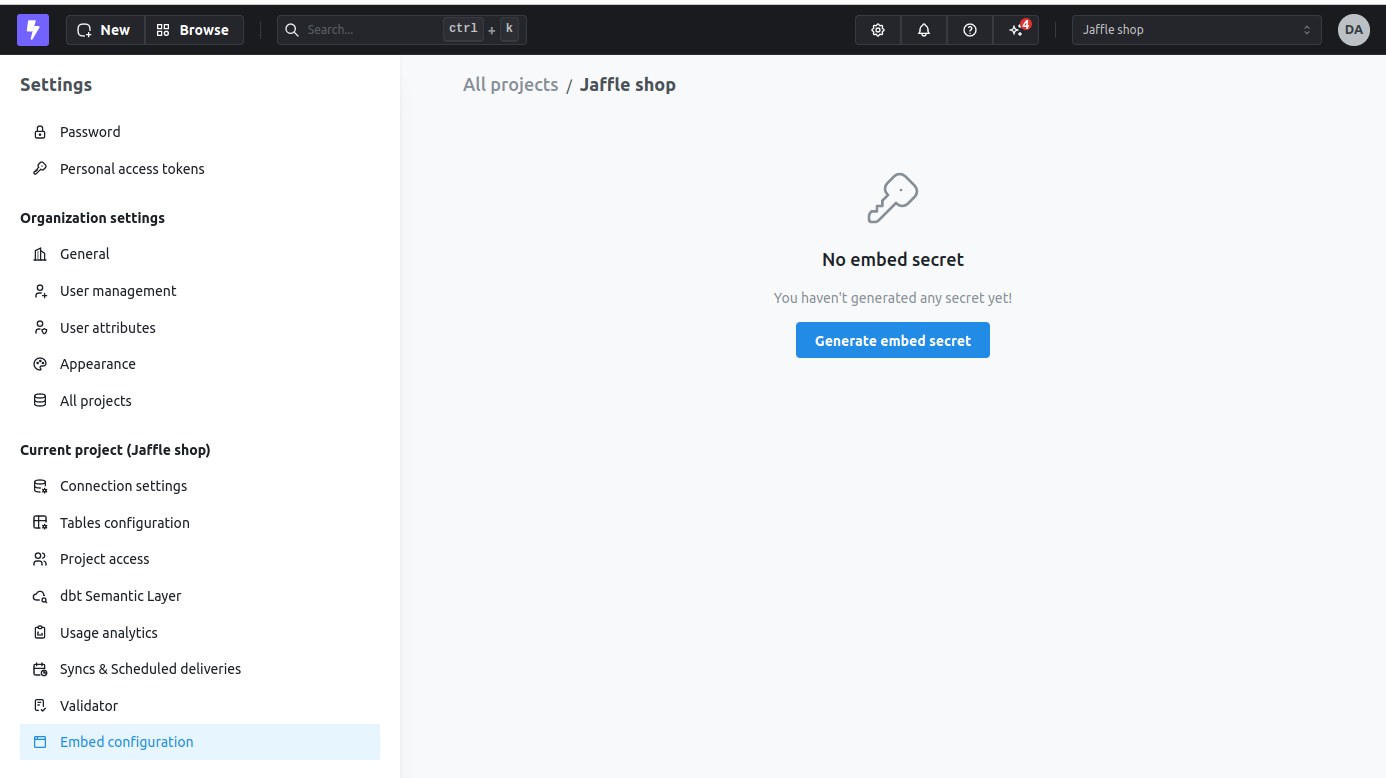Click the DA user avatar
The height and width of the screenshot is (778, 1386).
click(x=1354, y=29)
